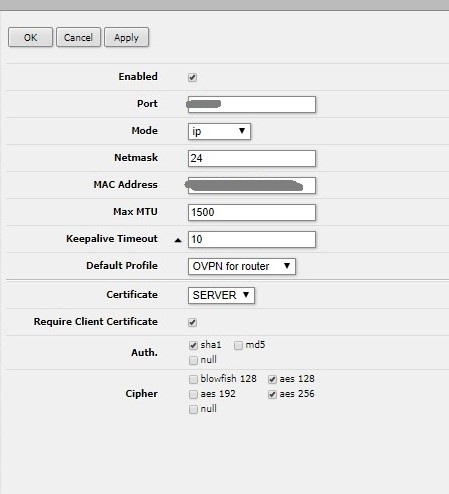Open the Certificate dropdown showing SERVER

click(221, 295)
